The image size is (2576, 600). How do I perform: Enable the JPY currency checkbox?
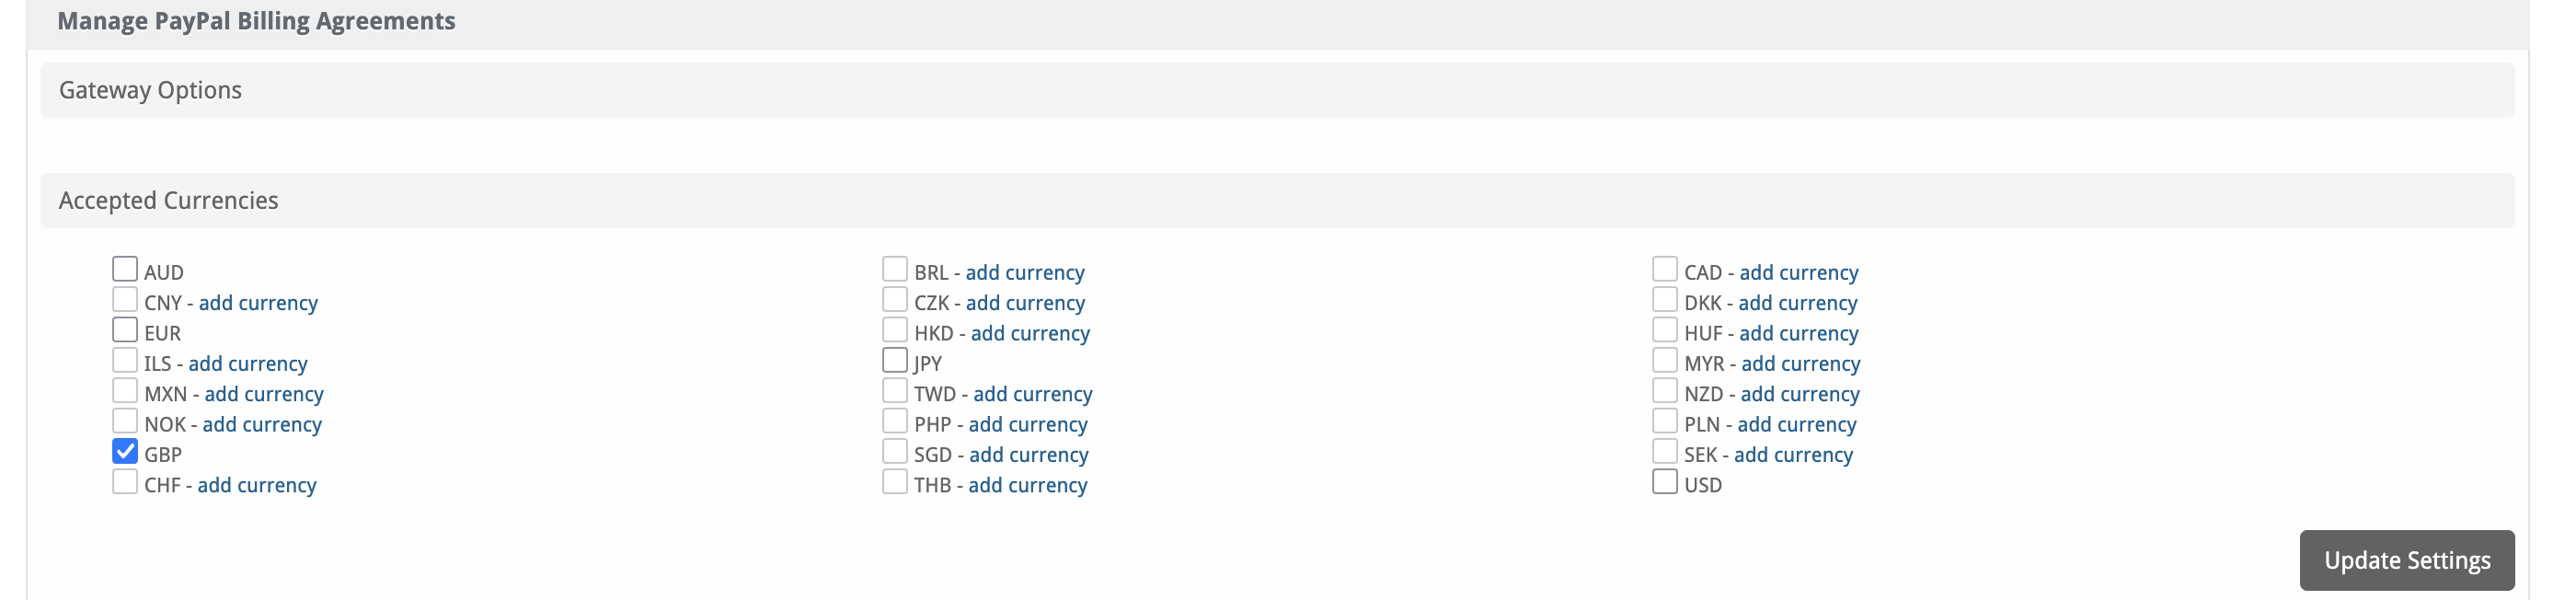point(894,360)
